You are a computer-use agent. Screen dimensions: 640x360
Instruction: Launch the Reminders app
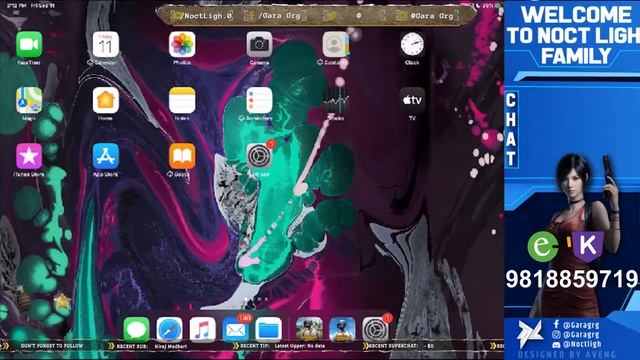259,100
